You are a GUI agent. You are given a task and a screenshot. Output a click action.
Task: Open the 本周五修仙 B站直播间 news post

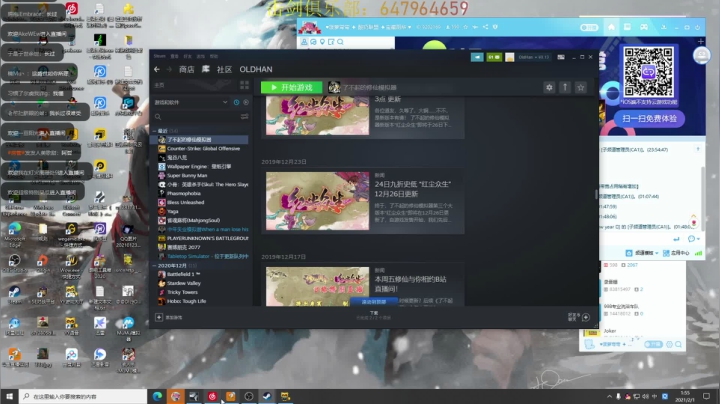[363, 285]
